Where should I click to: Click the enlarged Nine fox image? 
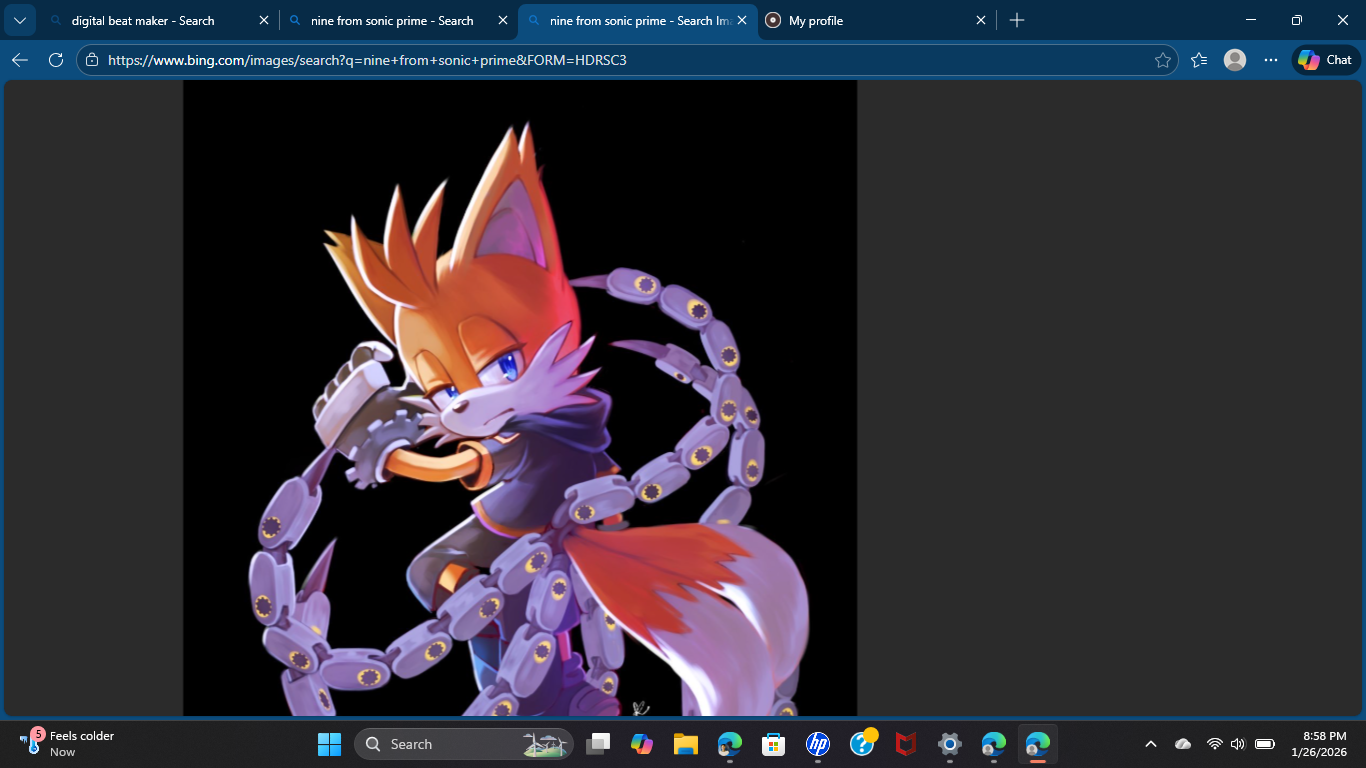point(520,400)
